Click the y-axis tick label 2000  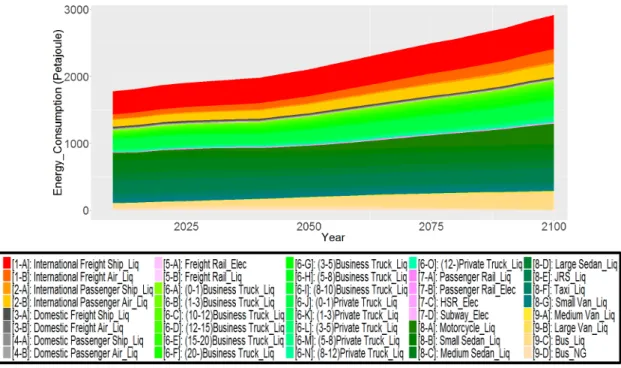click(x=76, y=76)
